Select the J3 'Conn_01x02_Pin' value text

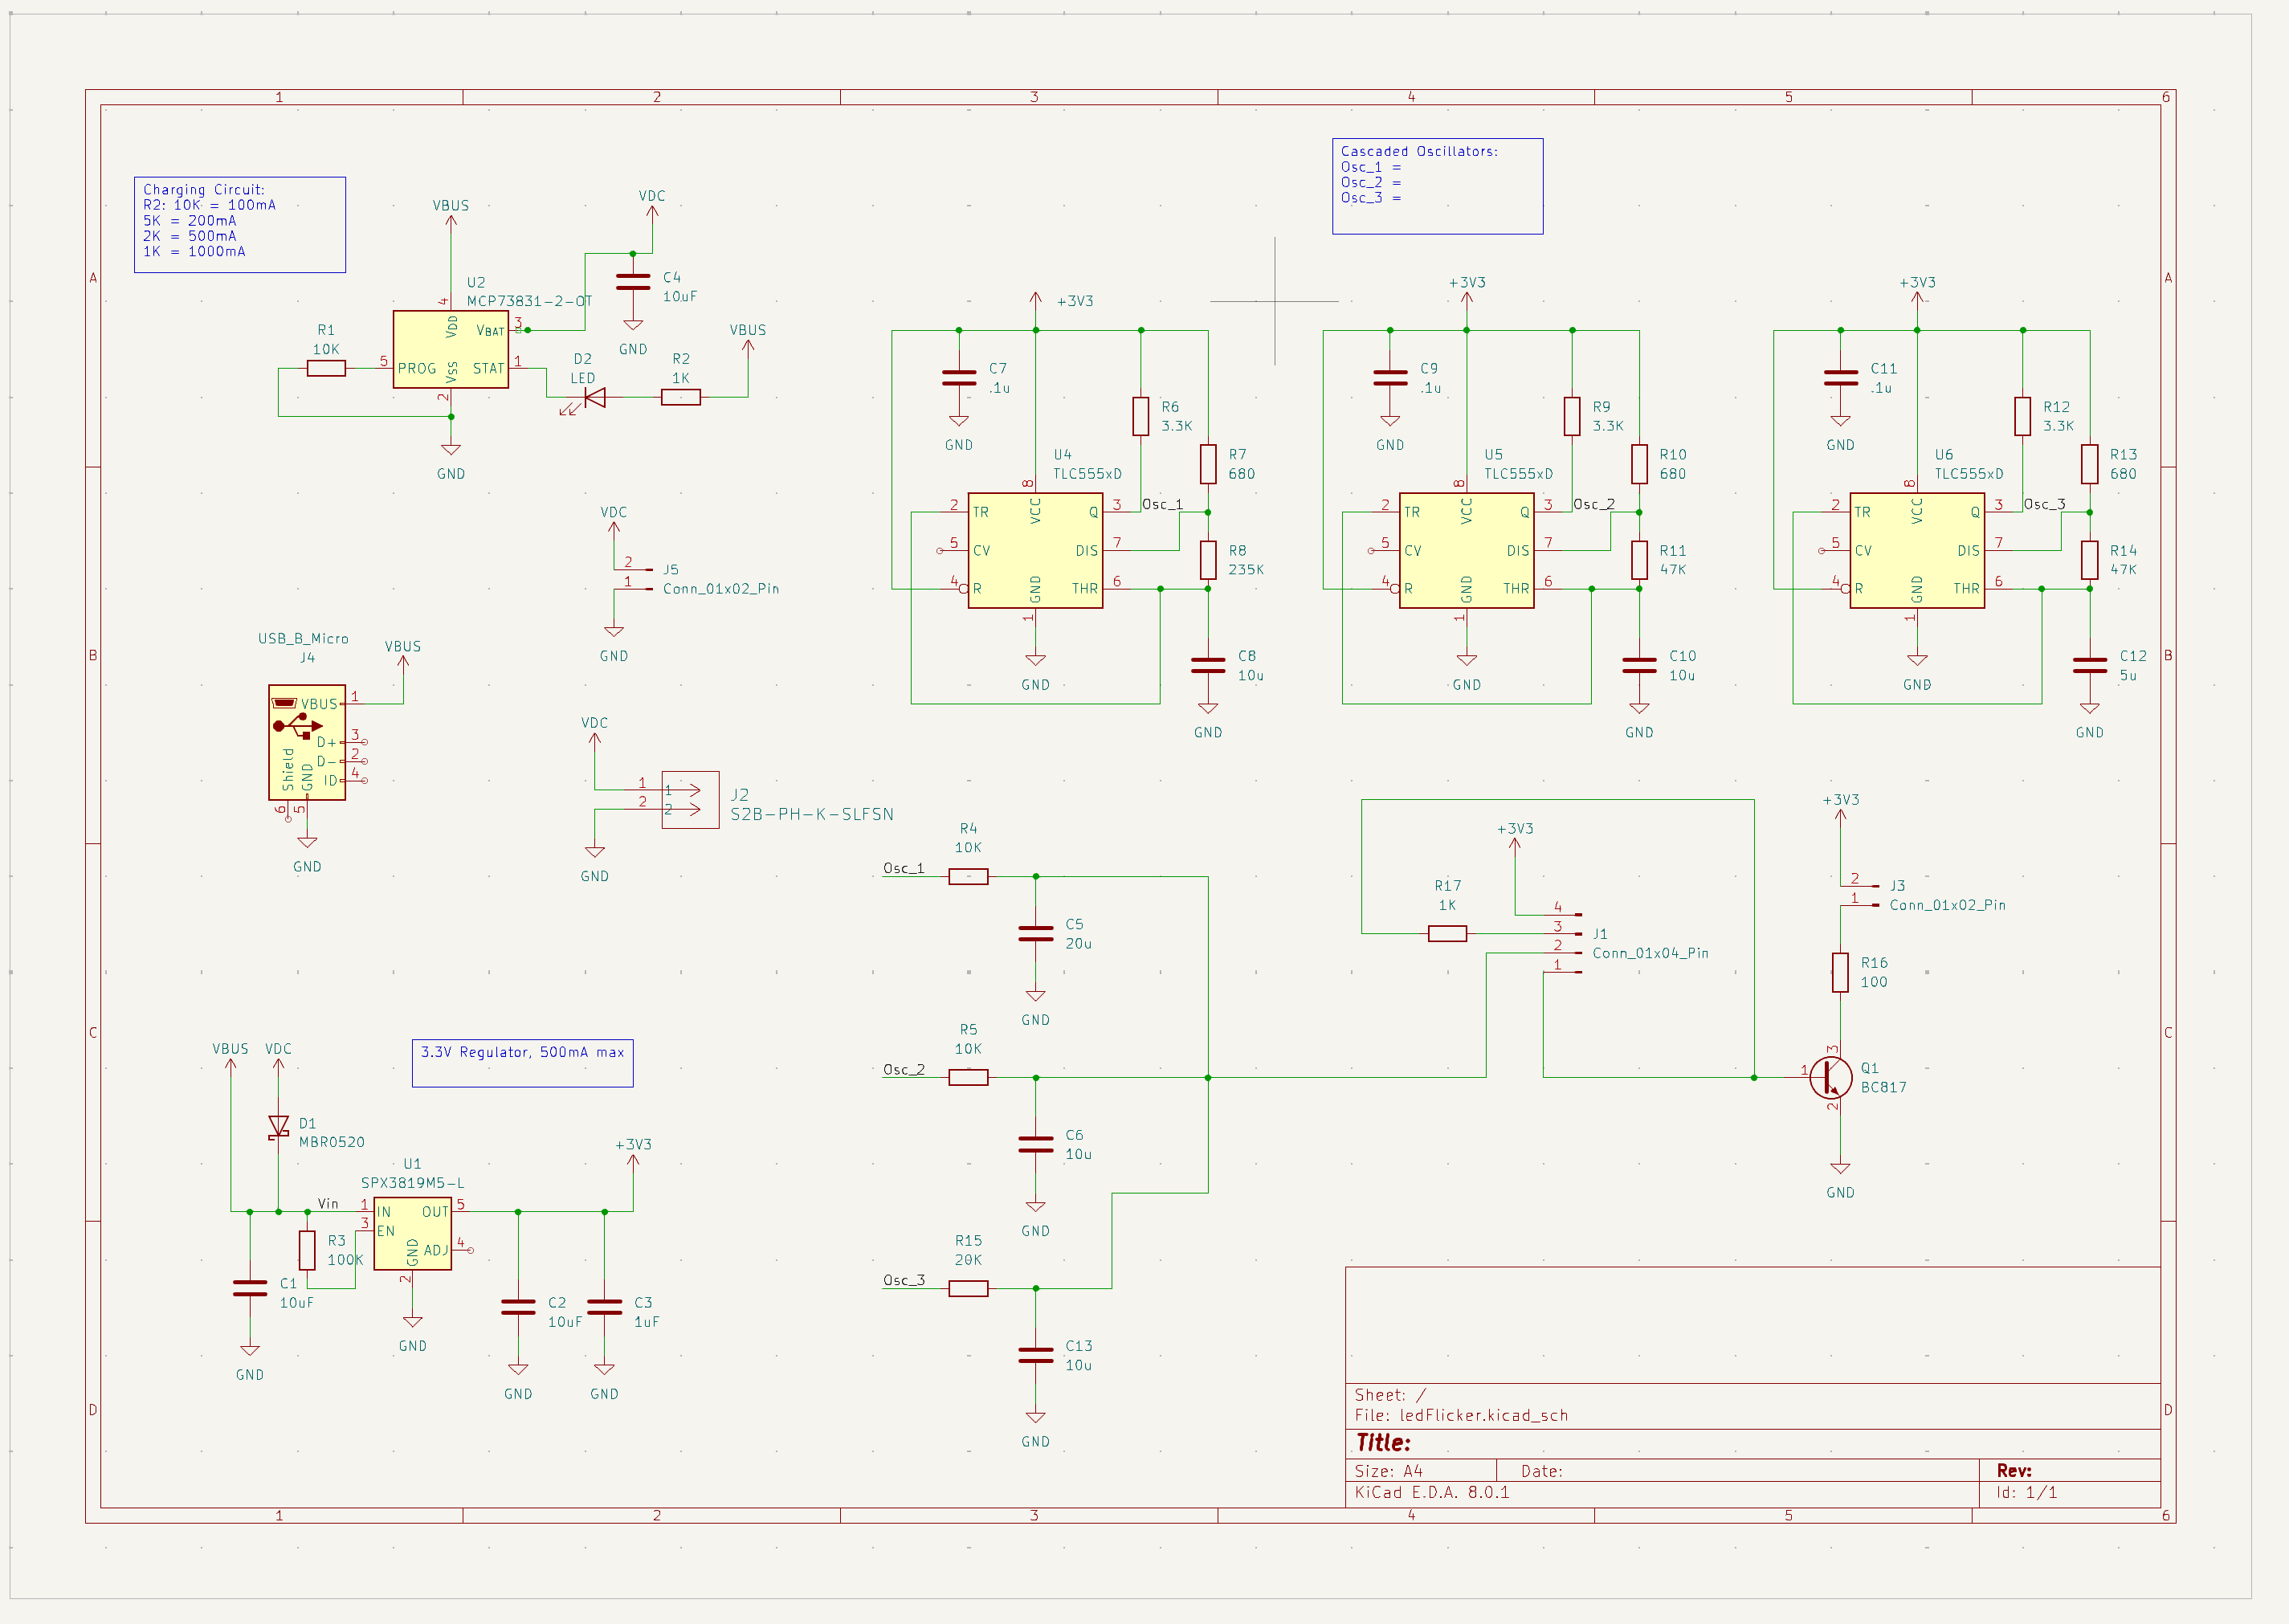[x=1947, y=905]
